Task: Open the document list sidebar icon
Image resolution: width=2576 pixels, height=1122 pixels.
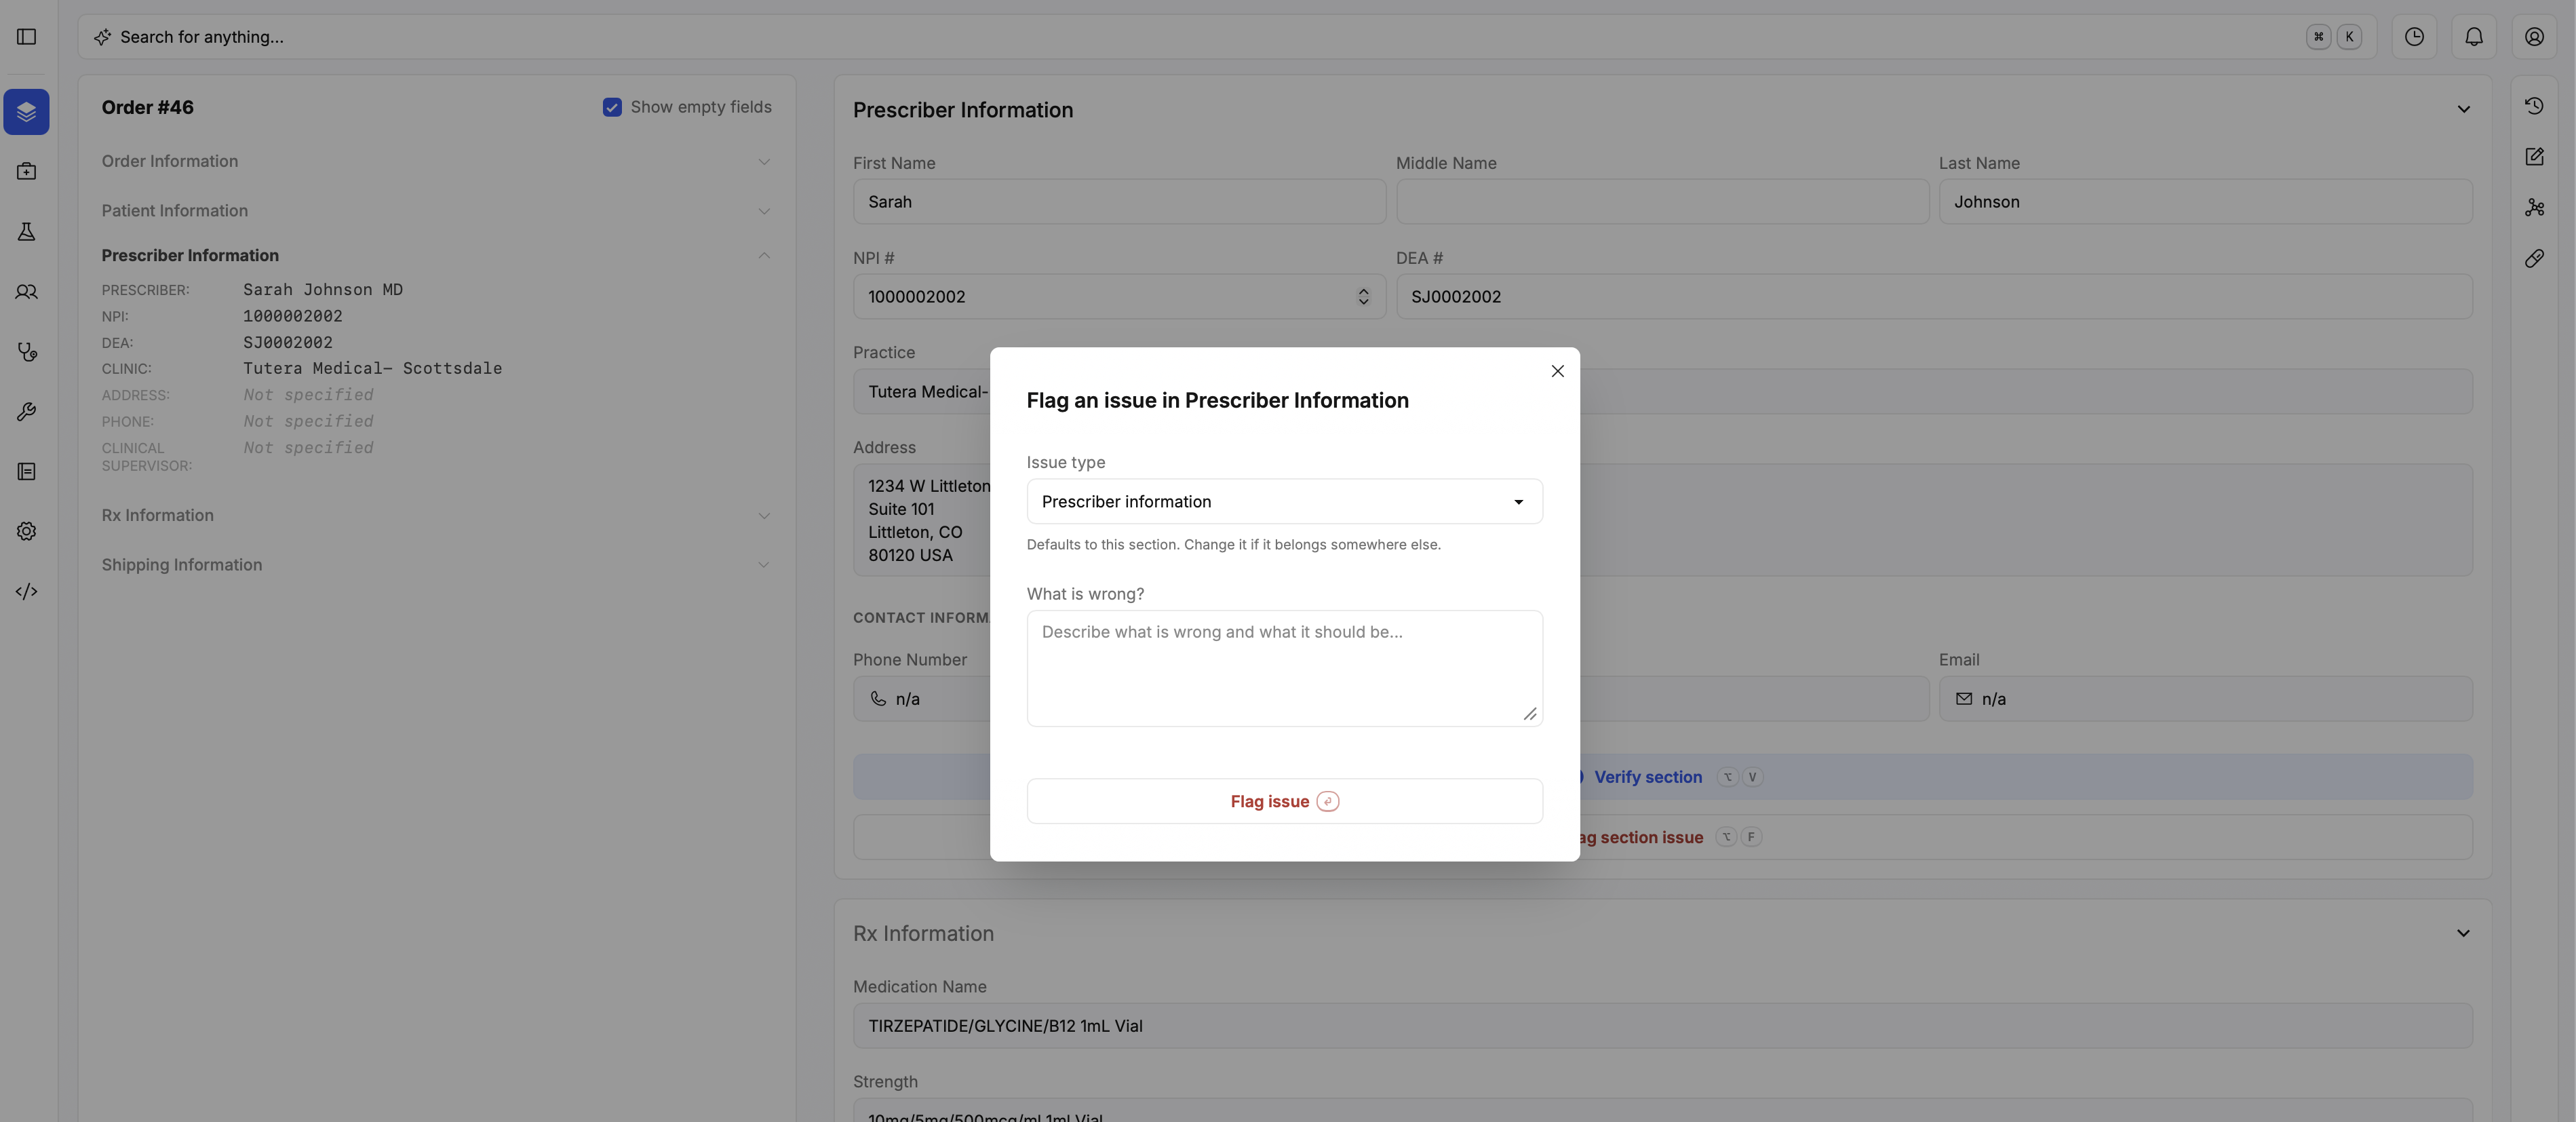Action: pyautogui.click(x=27, y=472)
